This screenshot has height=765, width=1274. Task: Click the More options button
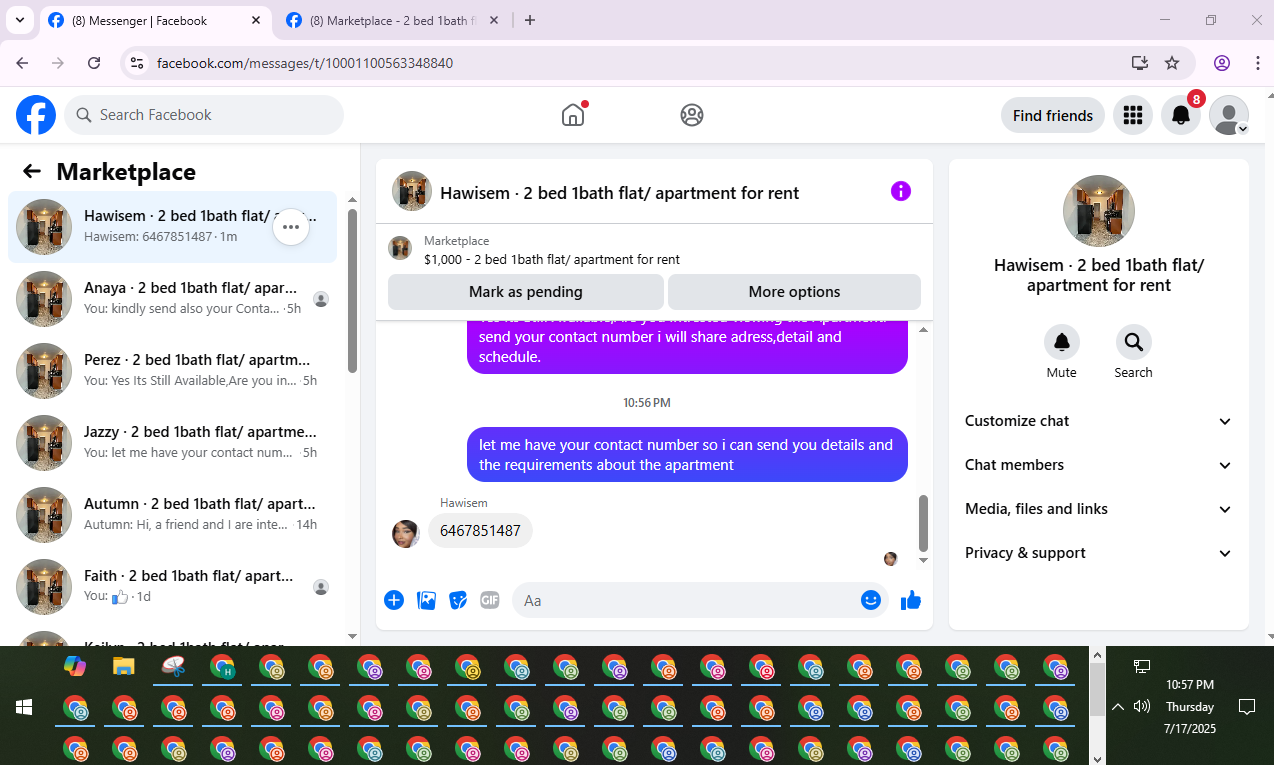tap(794, 292)
